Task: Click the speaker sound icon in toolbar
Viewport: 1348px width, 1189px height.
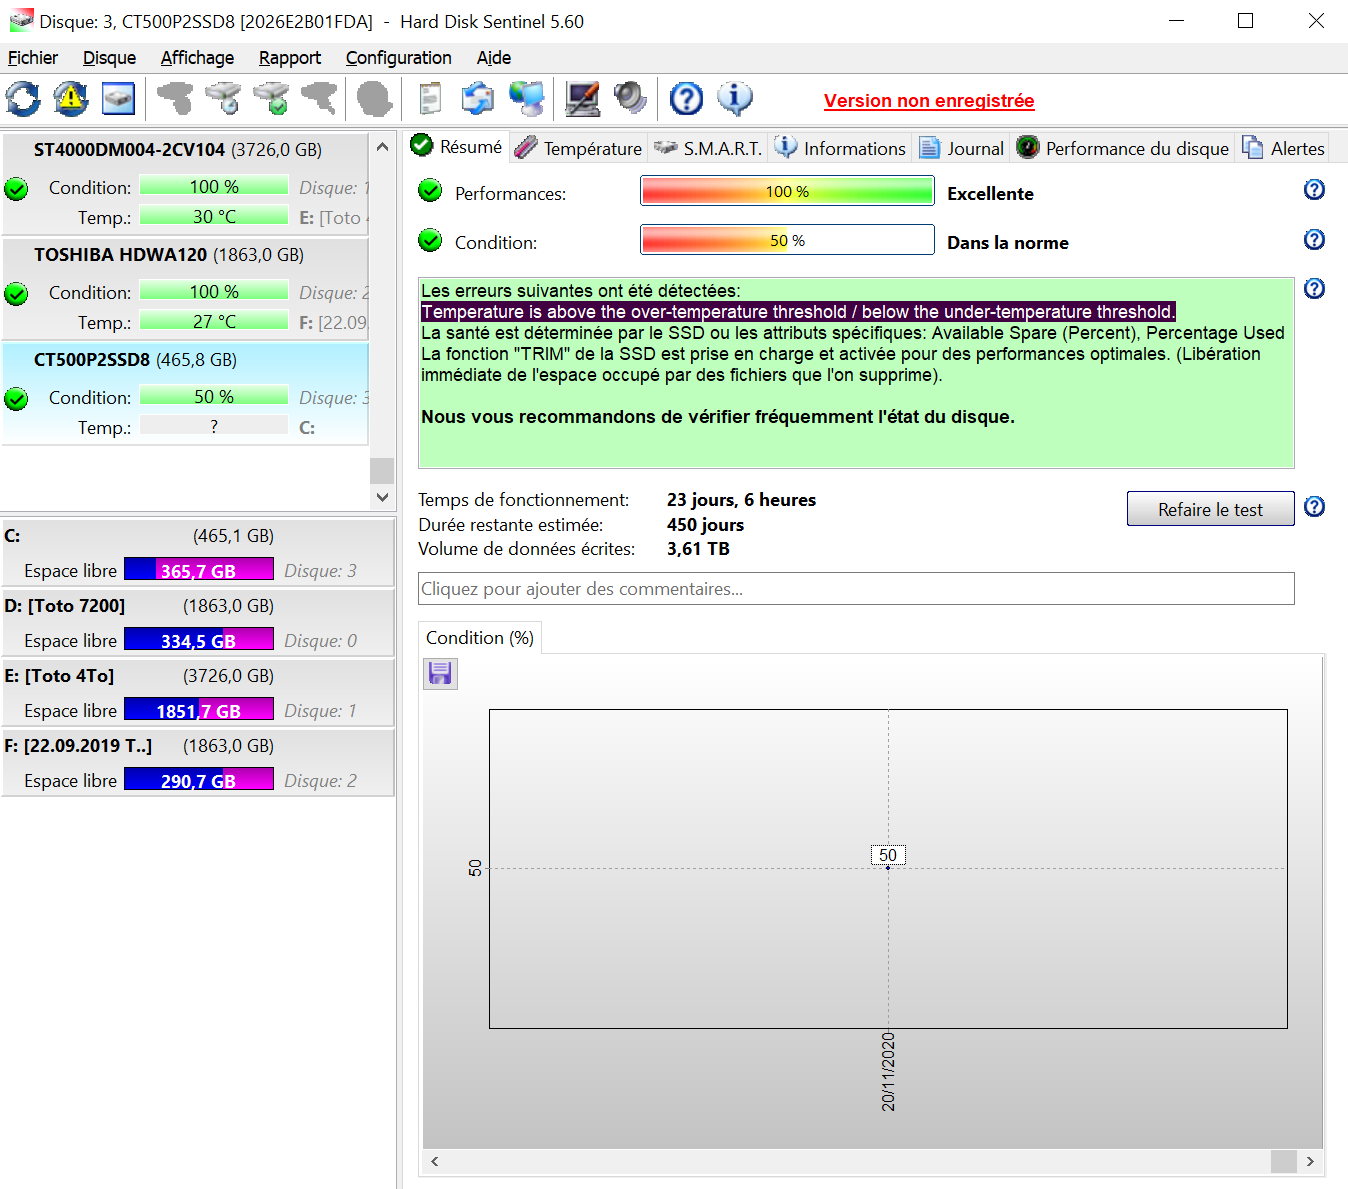Action: [630, 99]
